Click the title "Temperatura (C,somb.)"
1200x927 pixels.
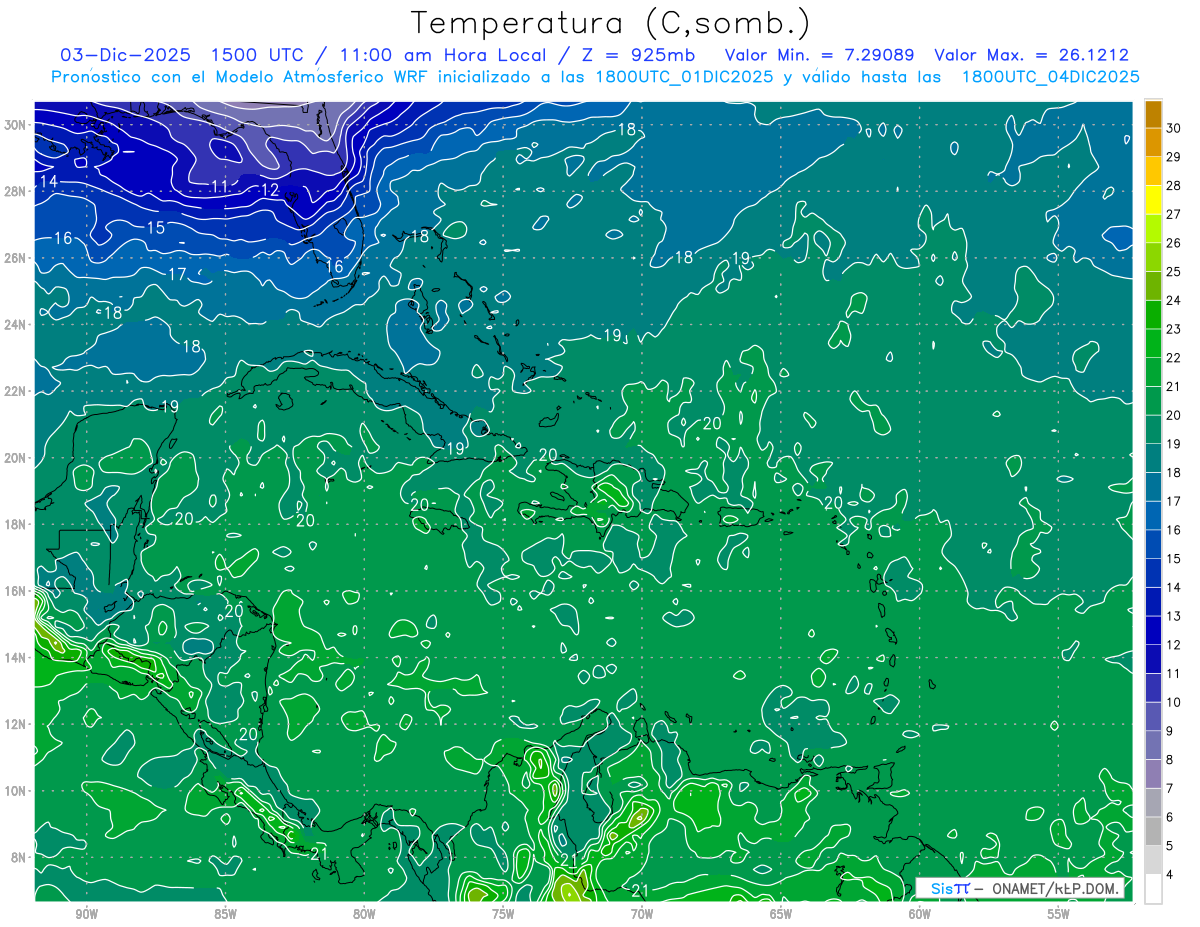click(x=611, y=23)
